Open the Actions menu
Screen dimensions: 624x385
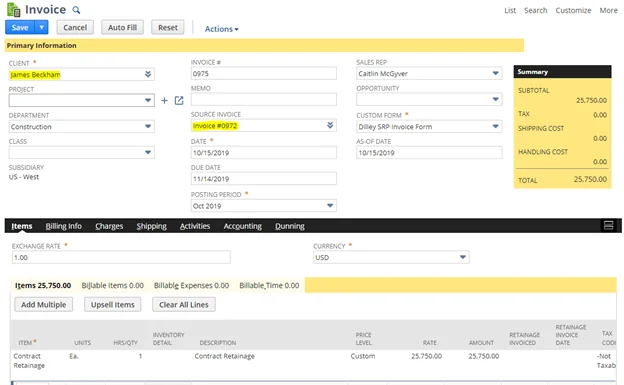pyautogui.click(x=221, y=29)
